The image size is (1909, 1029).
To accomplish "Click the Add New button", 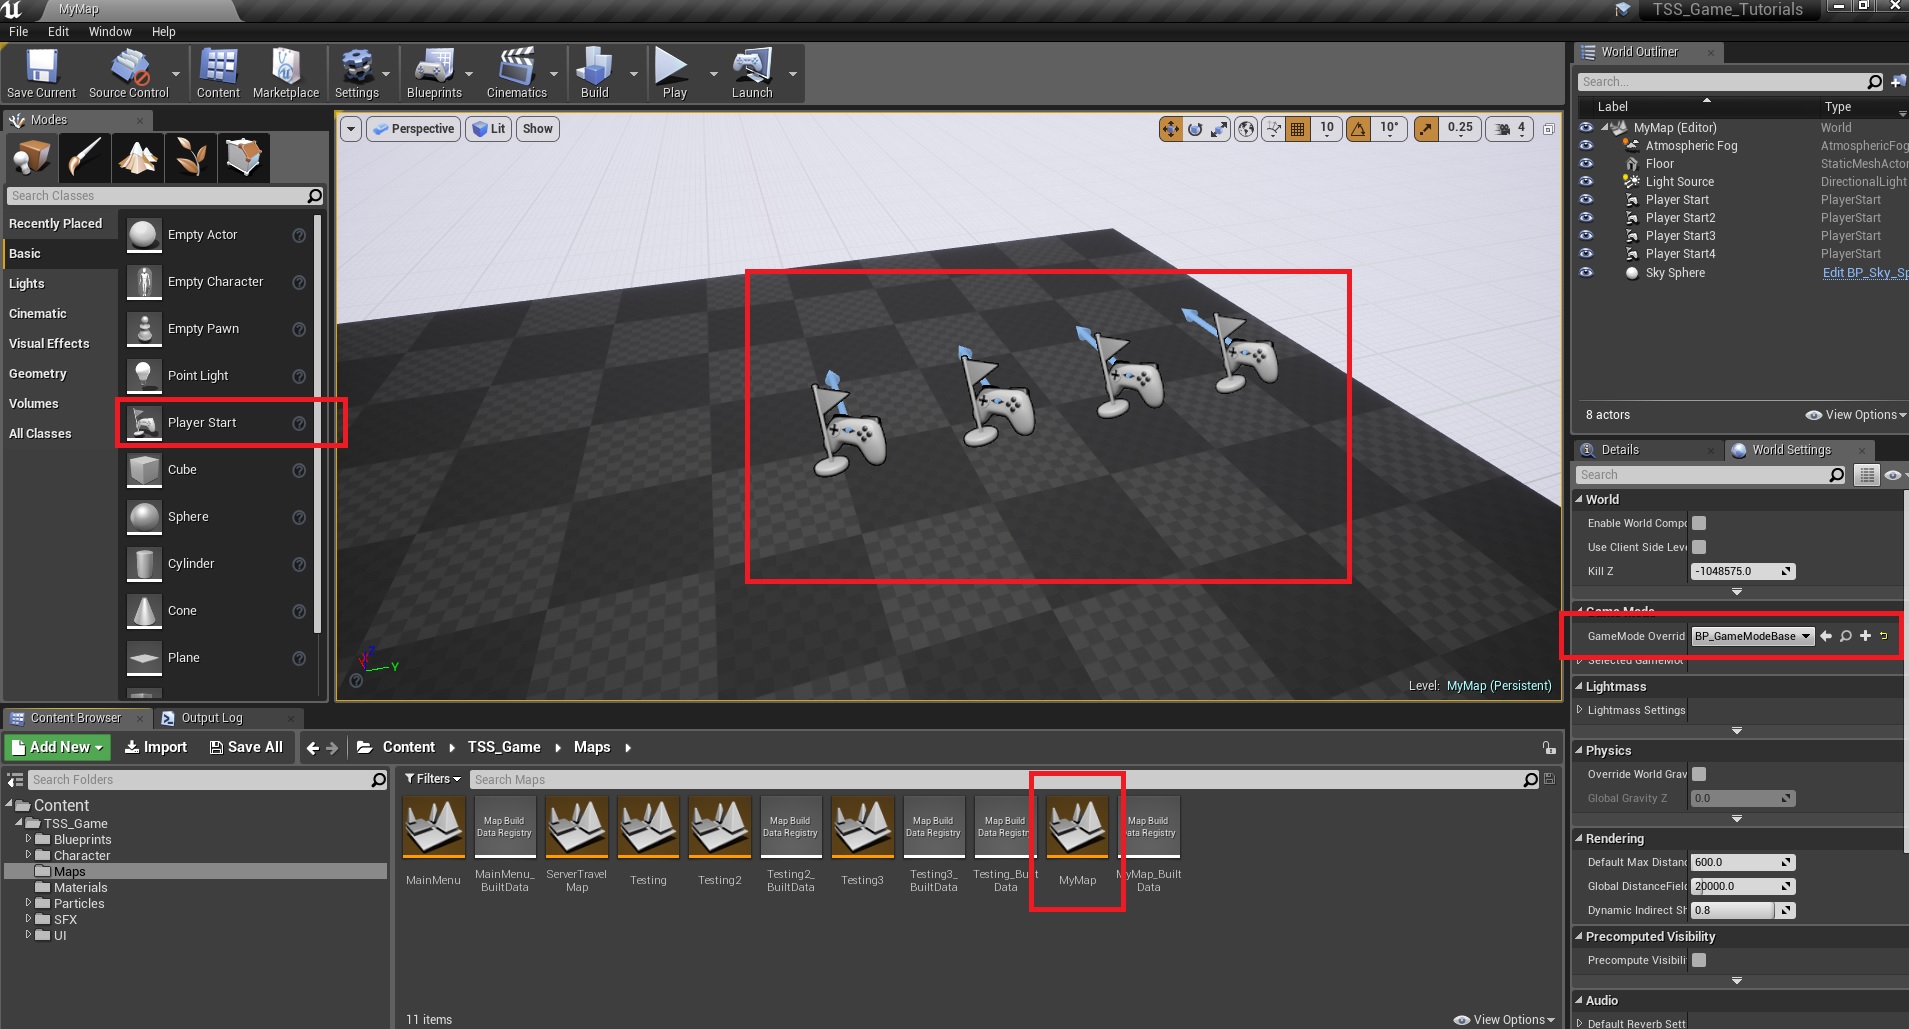I will point(57,747).
